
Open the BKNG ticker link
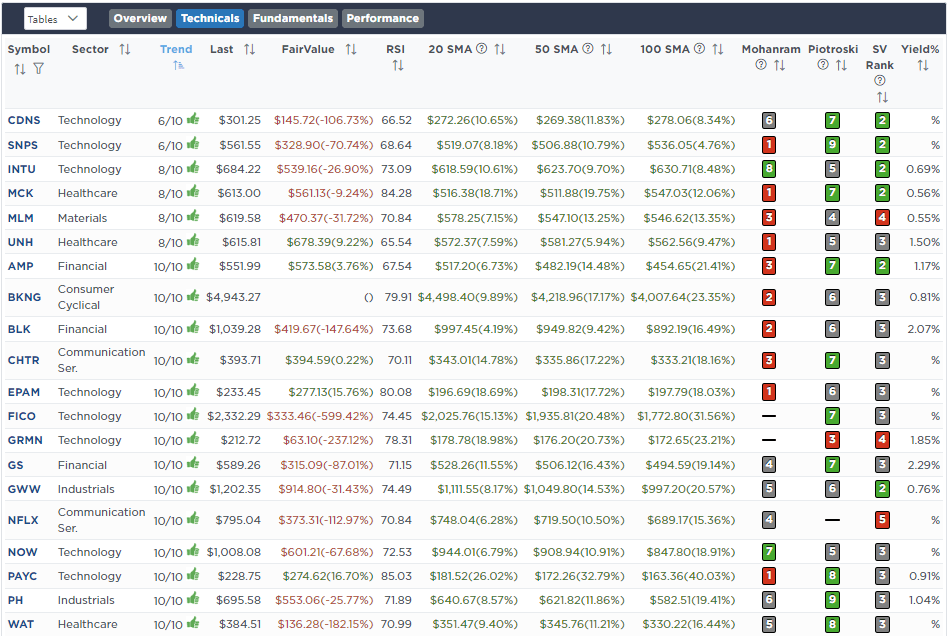(x=24, y=297)
